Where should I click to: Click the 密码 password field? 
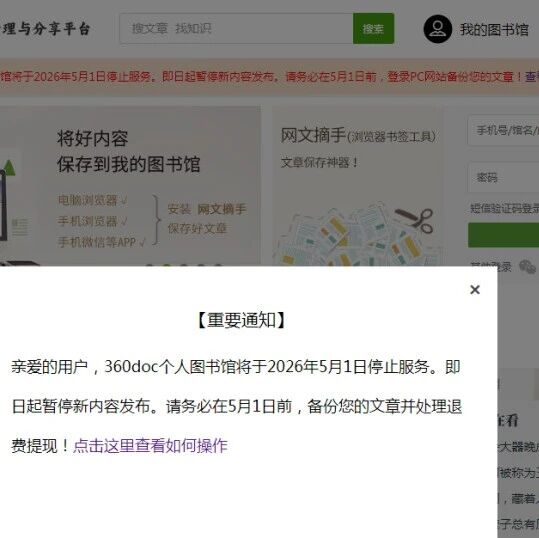tap(503, 177)
